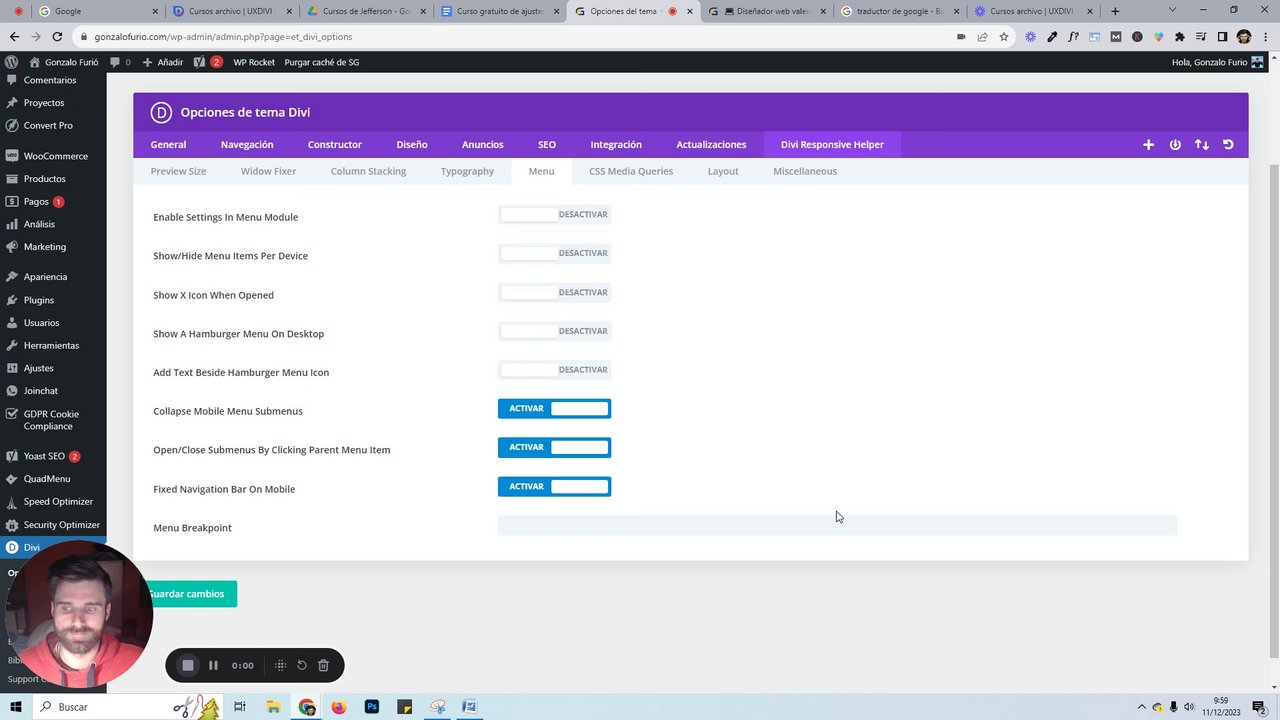
Task: Open File Explorer from the taskbar
Action: coord(272,707)
